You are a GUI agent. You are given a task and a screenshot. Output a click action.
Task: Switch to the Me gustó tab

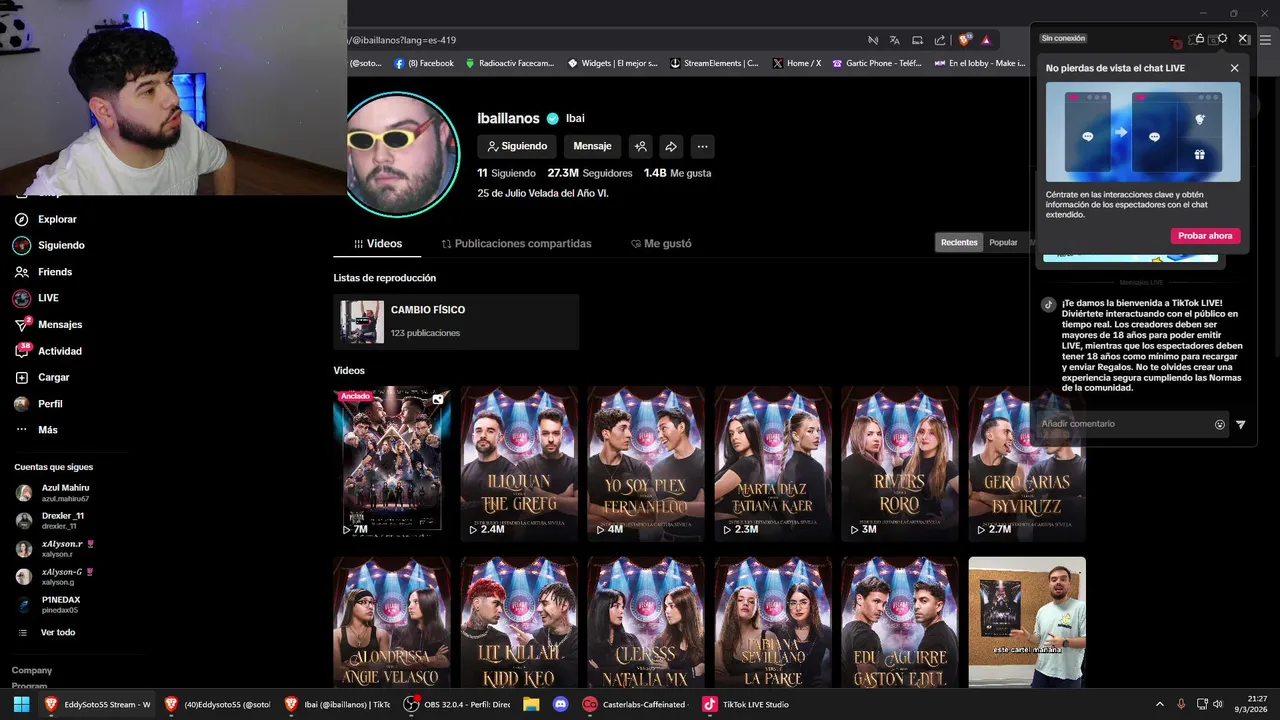pyautogui.click(x=661, y=244)
